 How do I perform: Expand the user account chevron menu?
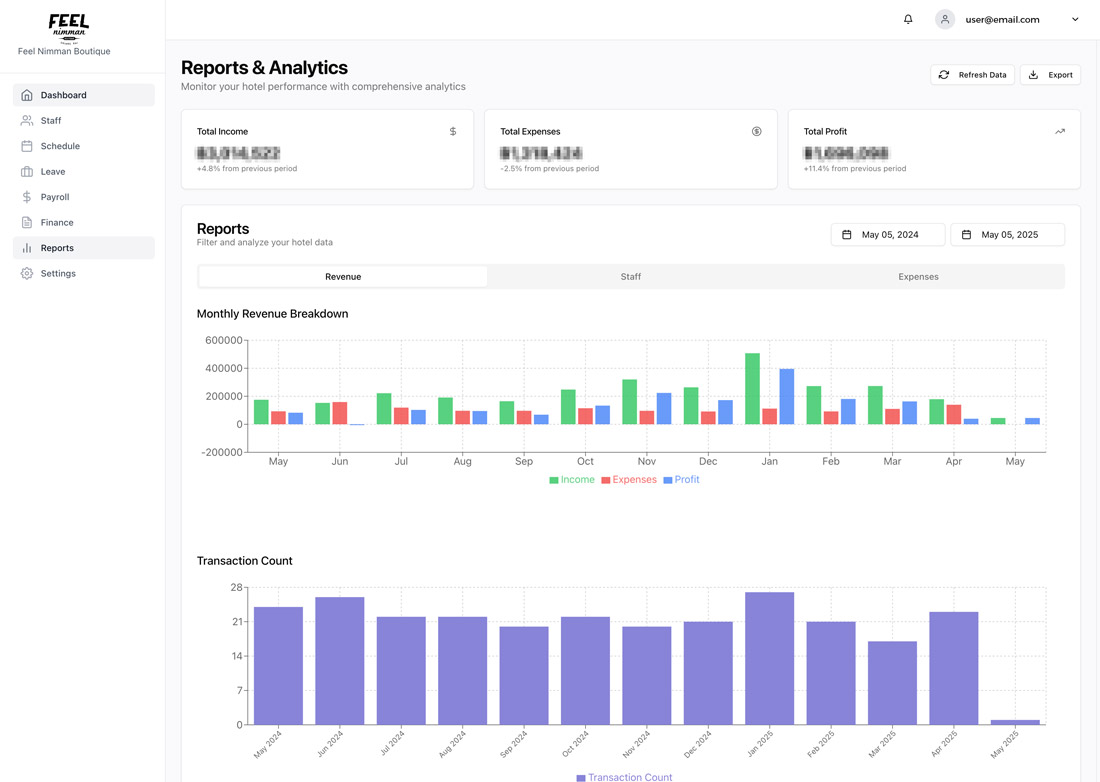pyautogui.click(x=1075, y=18)
